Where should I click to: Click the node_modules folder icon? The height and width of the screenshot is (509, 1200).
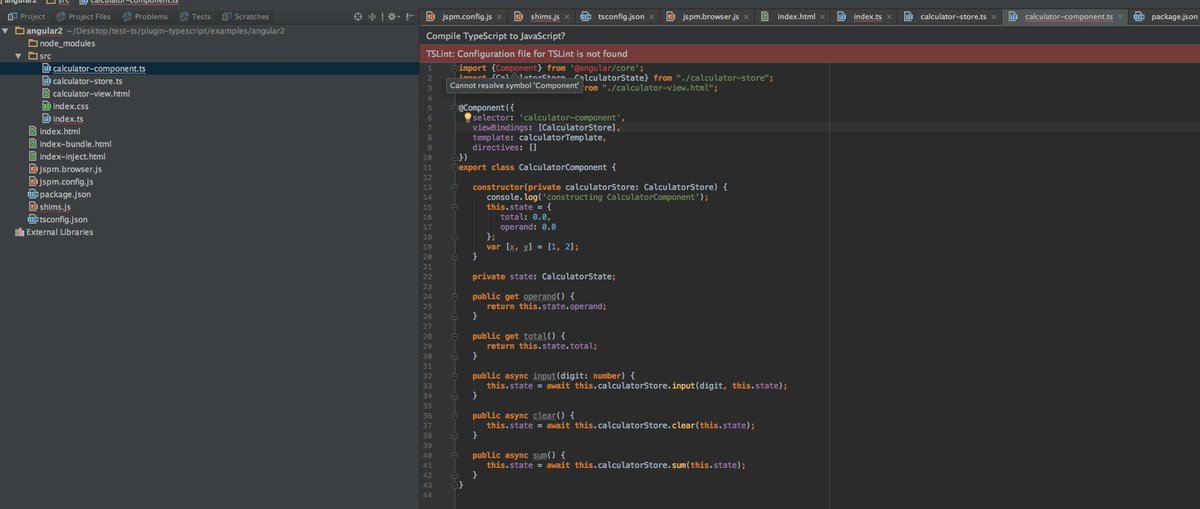click(x=33, y=43)
